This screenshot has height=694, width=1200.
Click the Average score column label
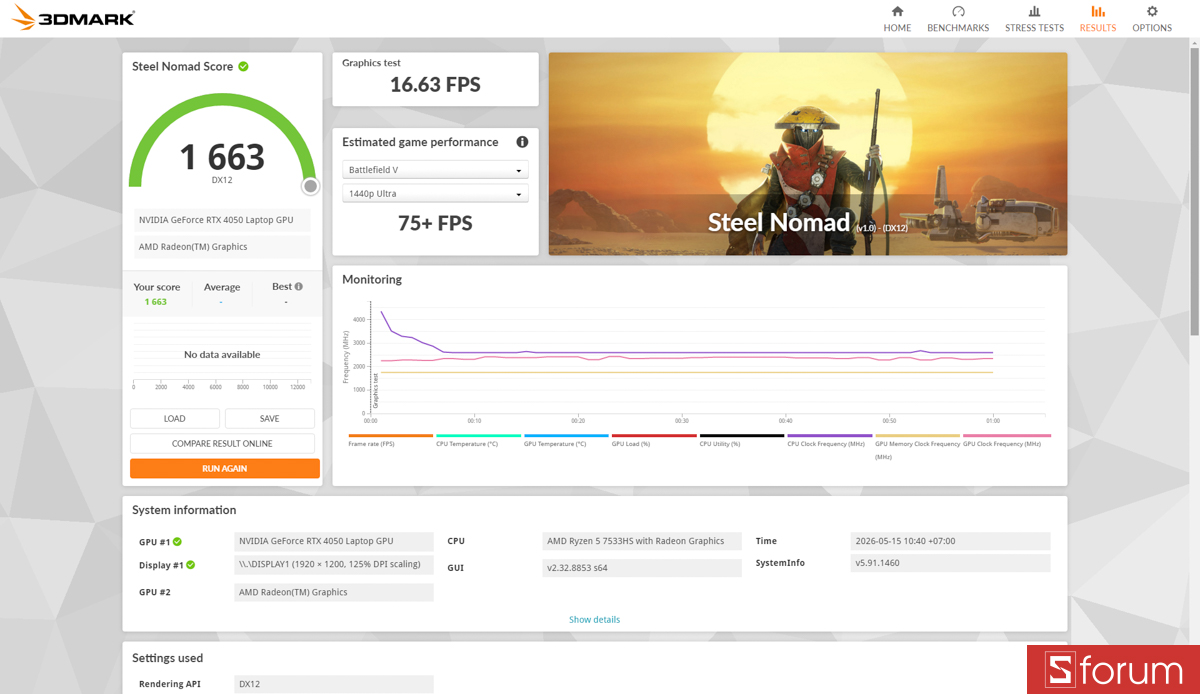point(222,287)
